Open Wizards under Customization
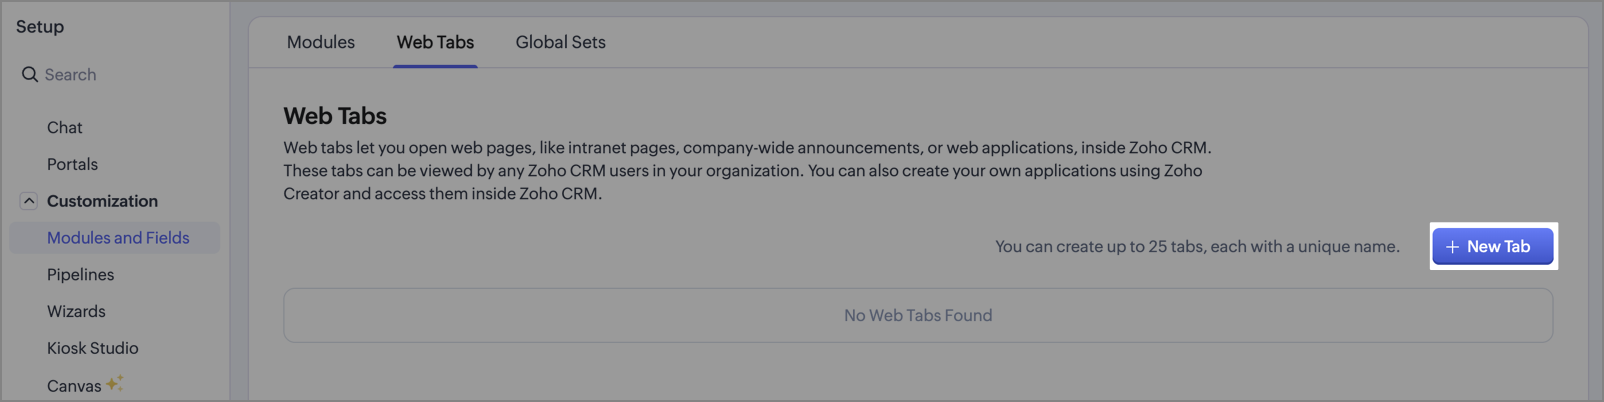 (x=76, y=312)
